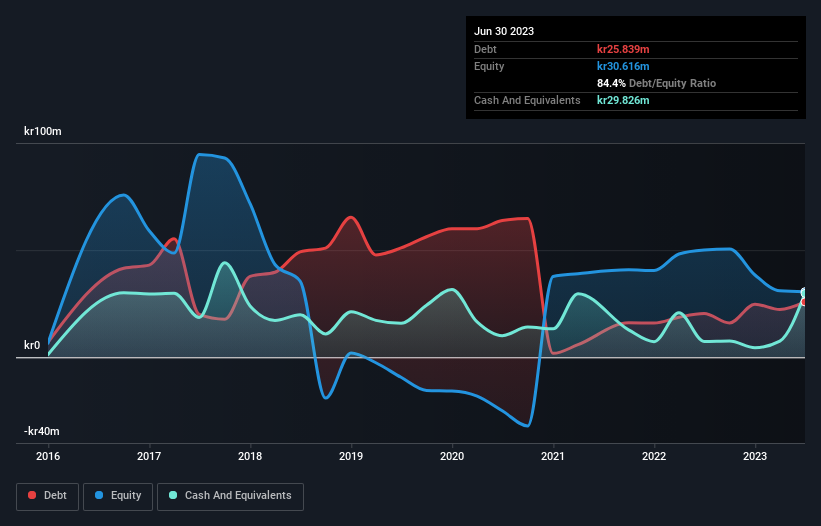
Task: Click the Equity label in tooltip
Action: (x=489, y=66)
